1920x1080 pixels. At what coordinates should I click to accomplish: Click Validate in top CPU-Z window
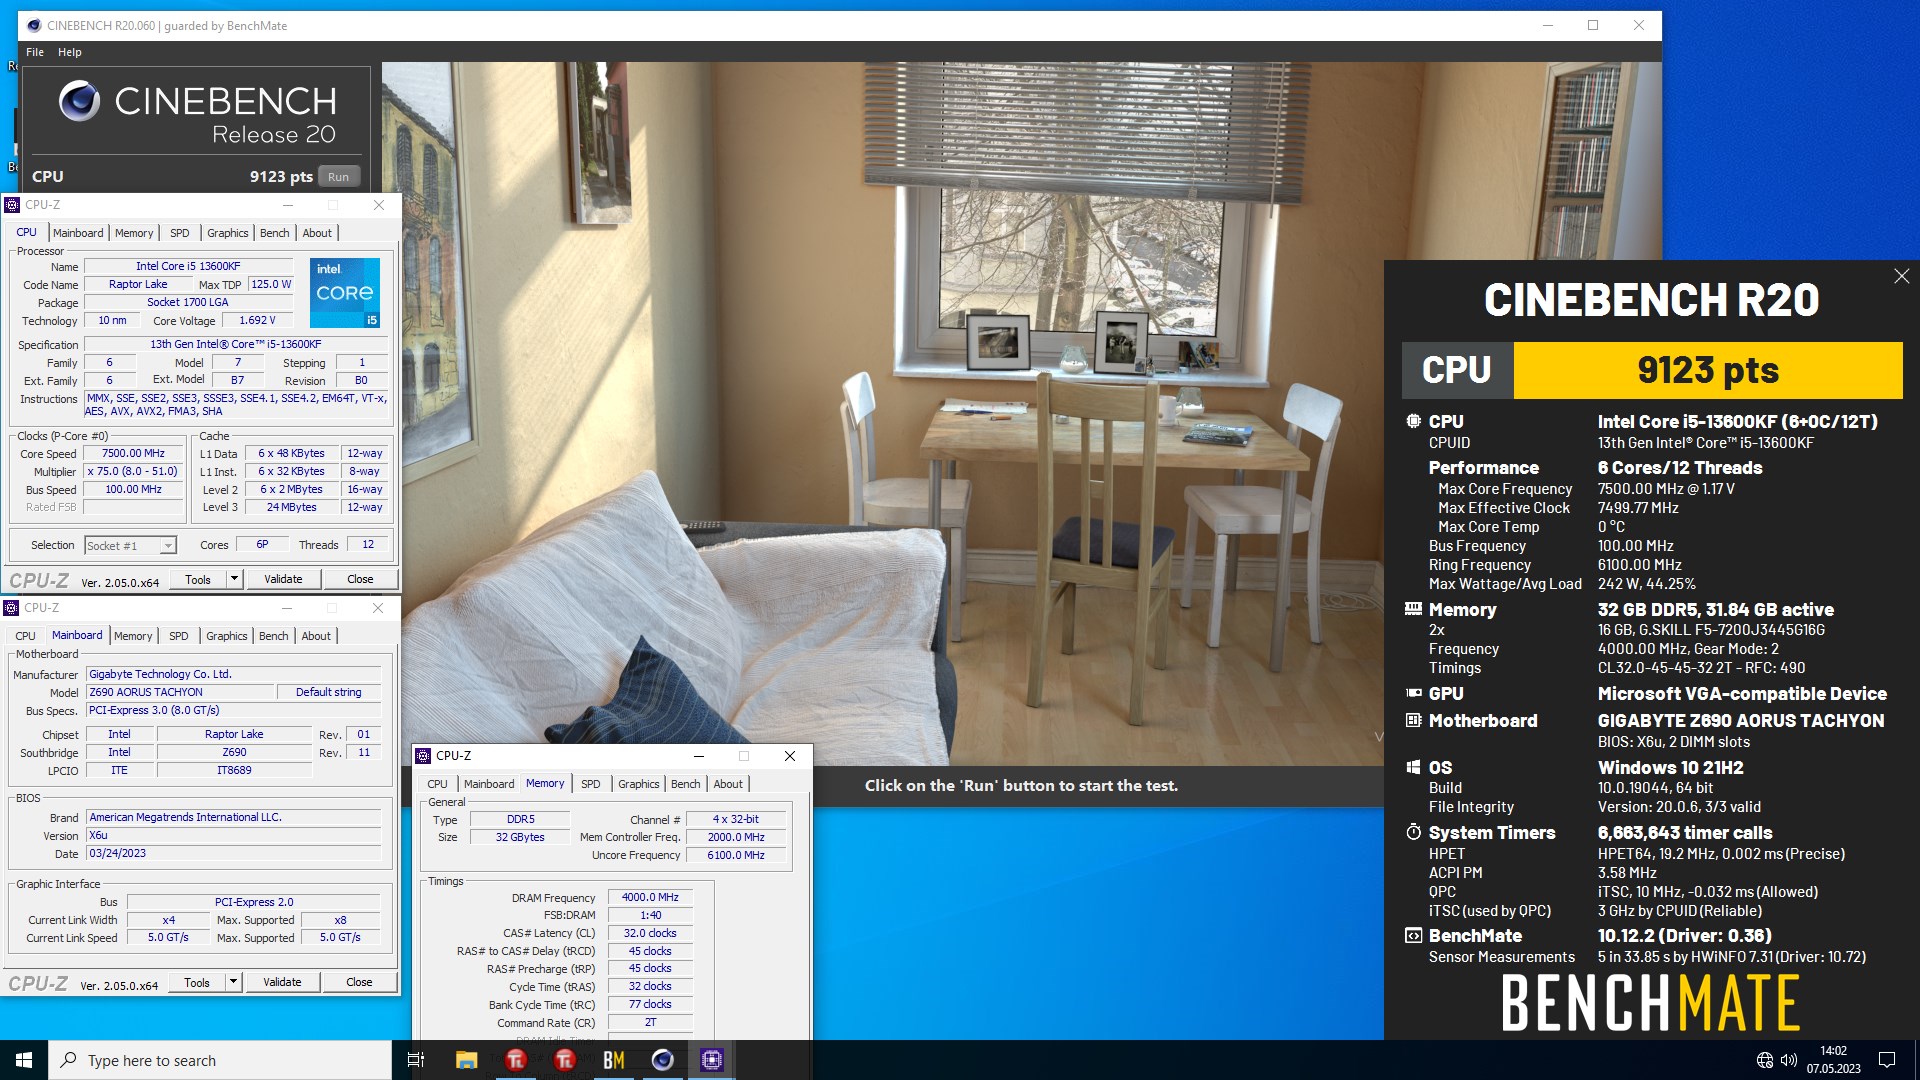(283, 579)
